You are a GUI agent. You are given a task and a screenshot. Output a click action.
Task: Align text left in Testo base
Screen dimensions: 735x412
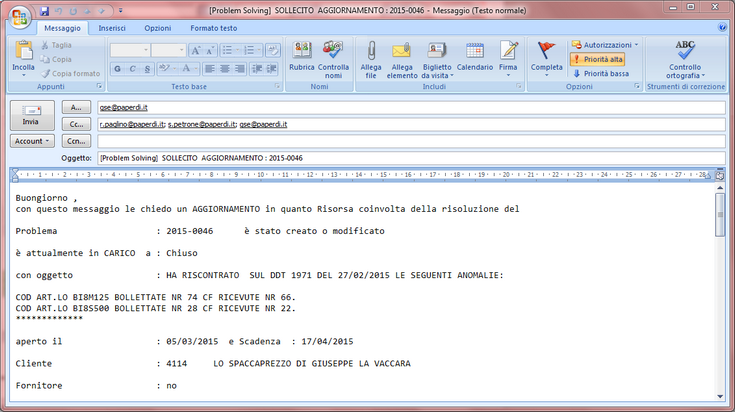pos(210,69)
